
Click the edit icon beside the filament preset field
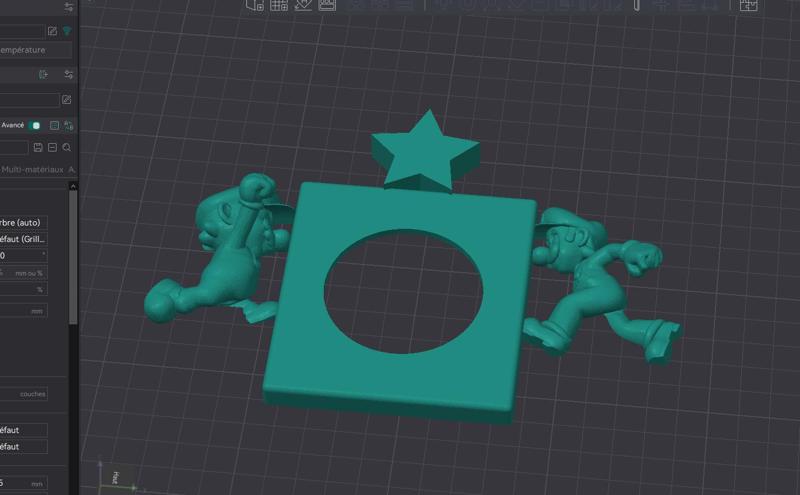click(66, 100)
